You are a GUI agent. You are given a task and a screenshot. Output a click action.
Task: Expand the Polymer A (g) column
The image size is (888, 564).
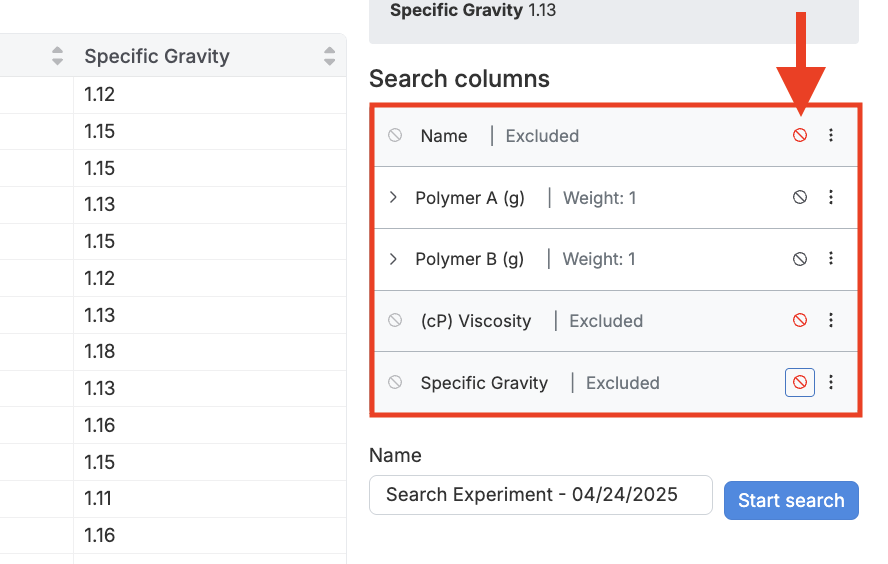(x=394, y=198)
